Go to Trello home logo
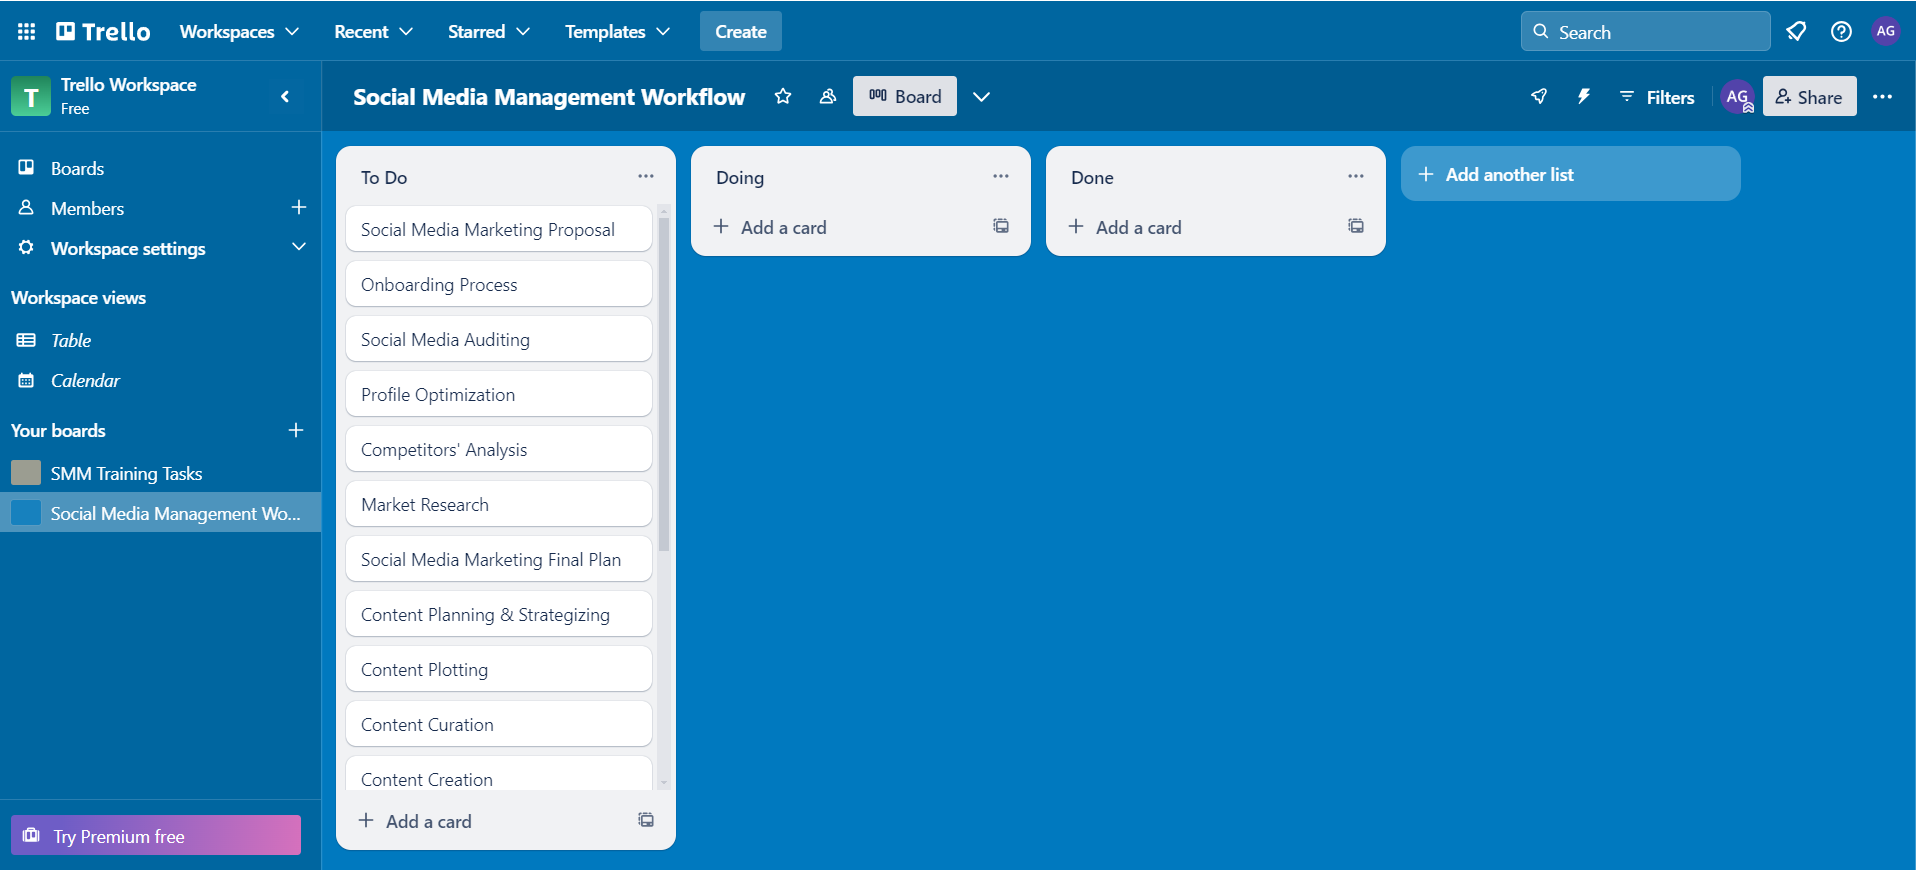Viewport: 1916px width, 870px height. (103, 32)
